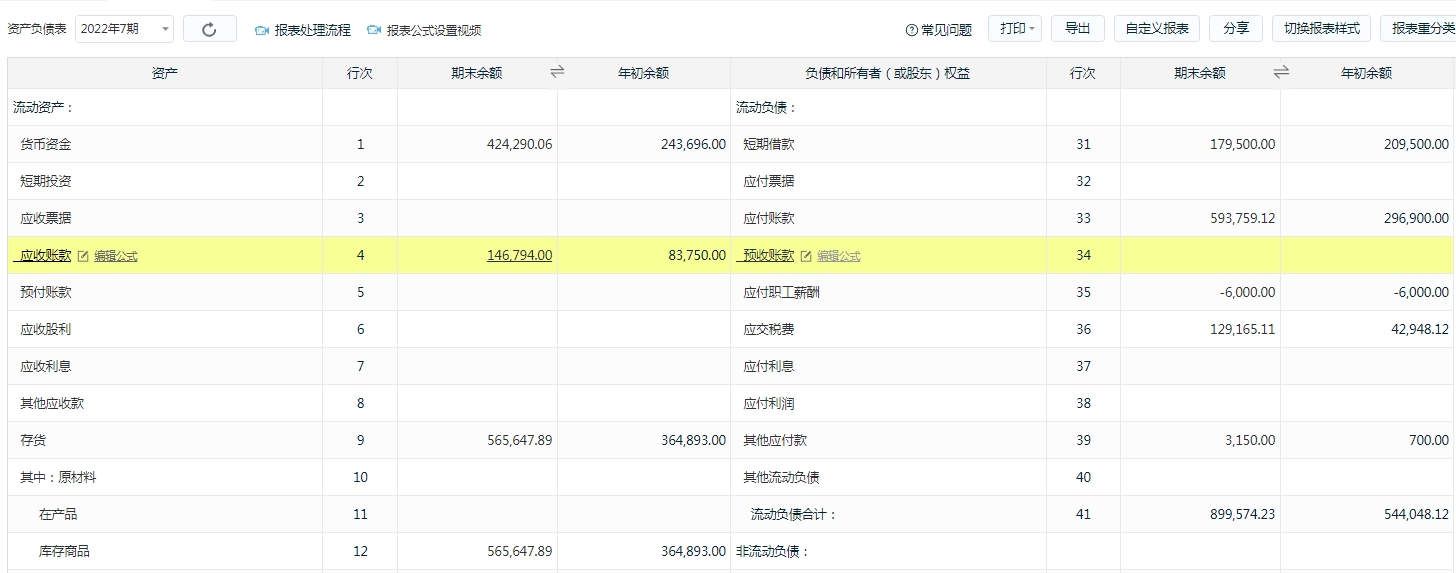Click the 分享 button
The width and height of the screenshot is (1456, 573).
pyautogui.click(x=1236, y=29)
